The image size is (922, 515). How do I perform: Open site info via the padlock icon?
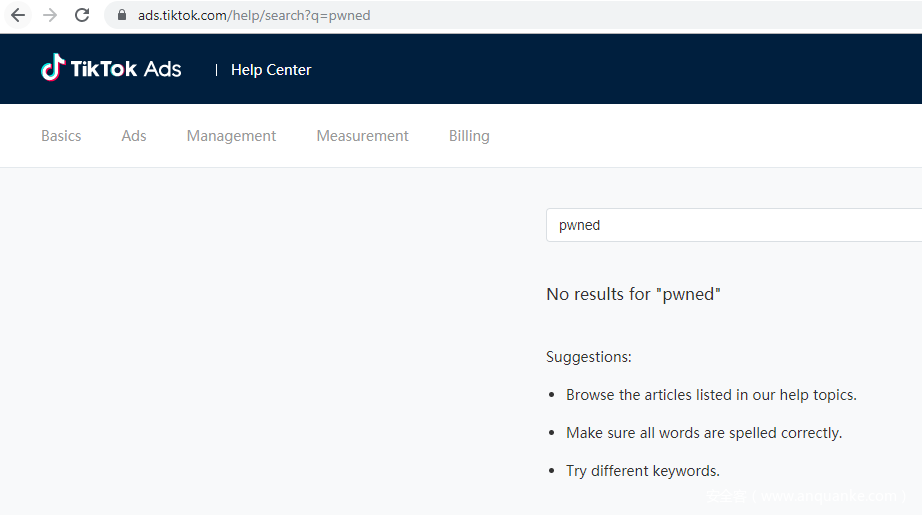click(122, 15)
